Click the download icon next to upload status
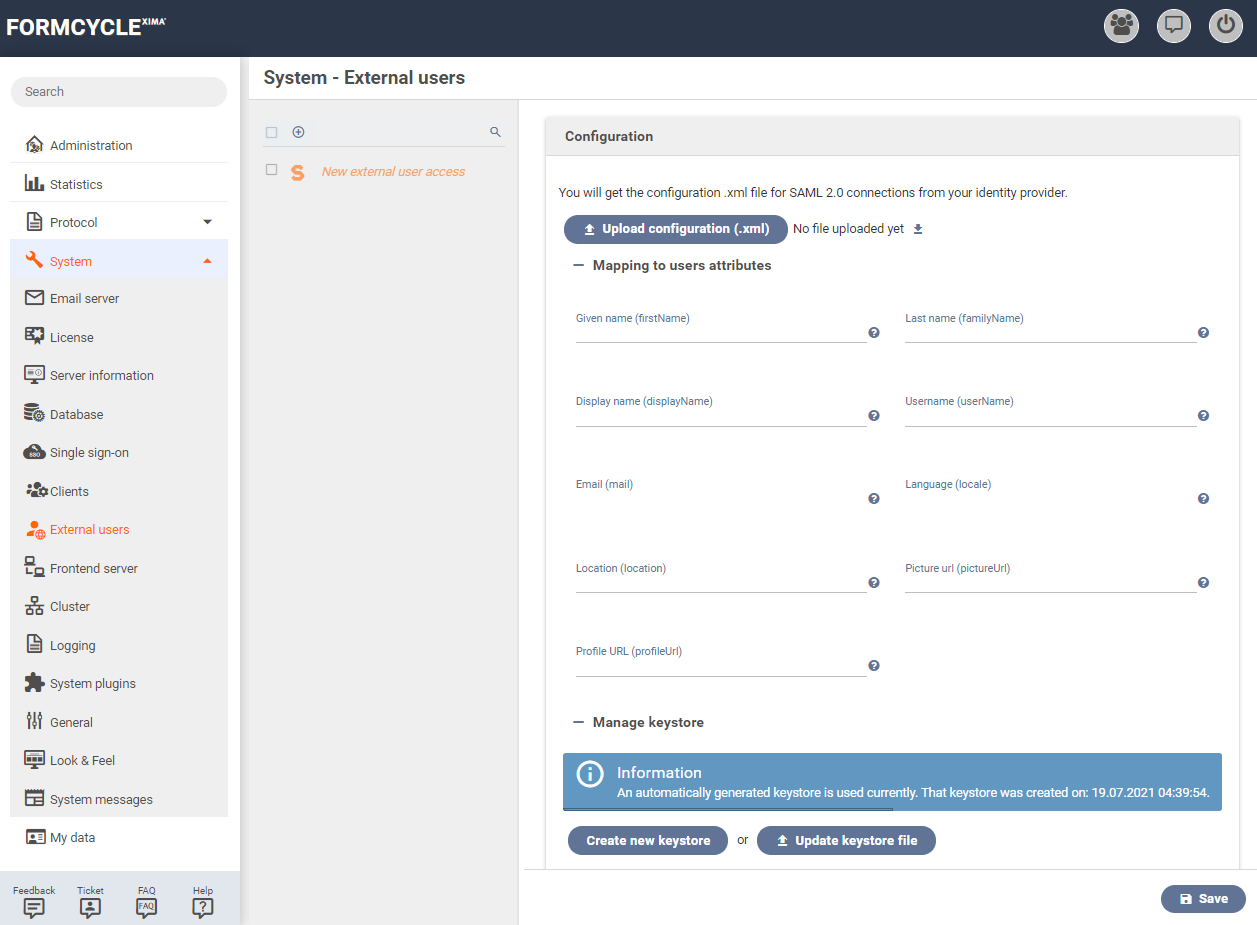1257x925 pixels. (918, 229)
